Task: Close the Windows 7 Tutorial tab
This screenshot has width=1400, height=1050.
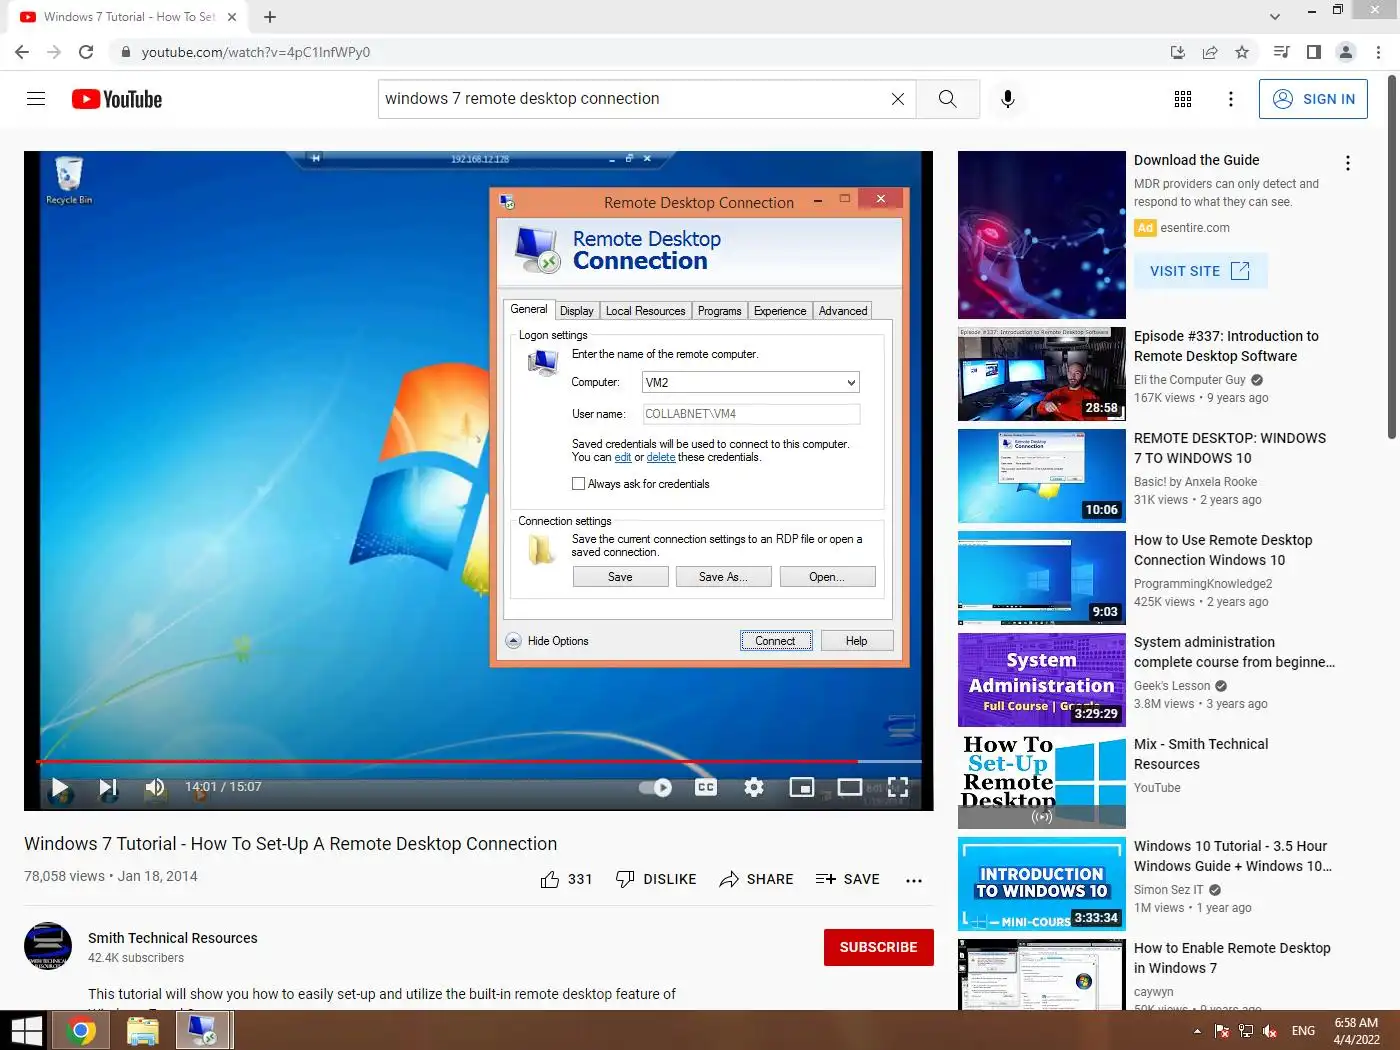Action: coord(232,17)
